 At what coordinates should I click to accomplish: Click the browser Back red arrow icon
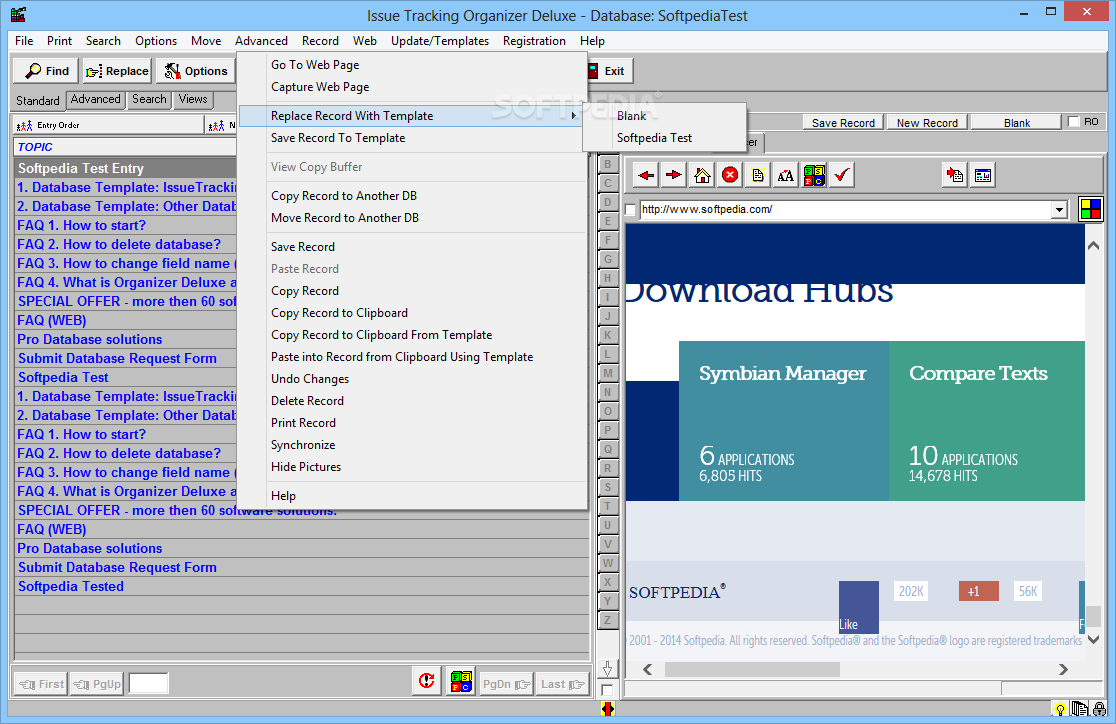pos(646,175)
